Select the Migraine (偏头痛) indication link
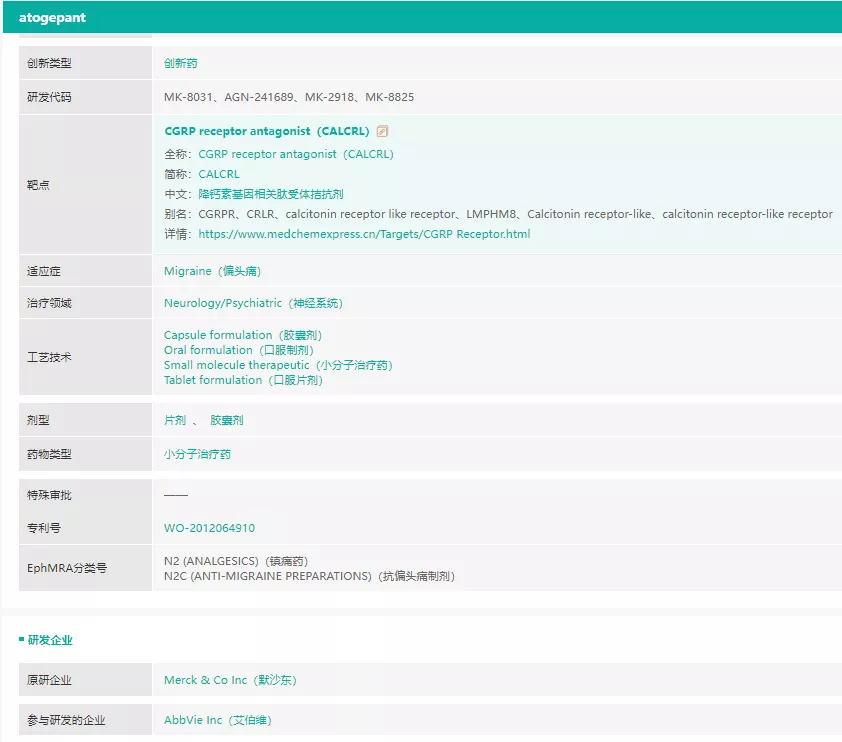This screenshot has height=742, width=842. click(x=212, y=271)
